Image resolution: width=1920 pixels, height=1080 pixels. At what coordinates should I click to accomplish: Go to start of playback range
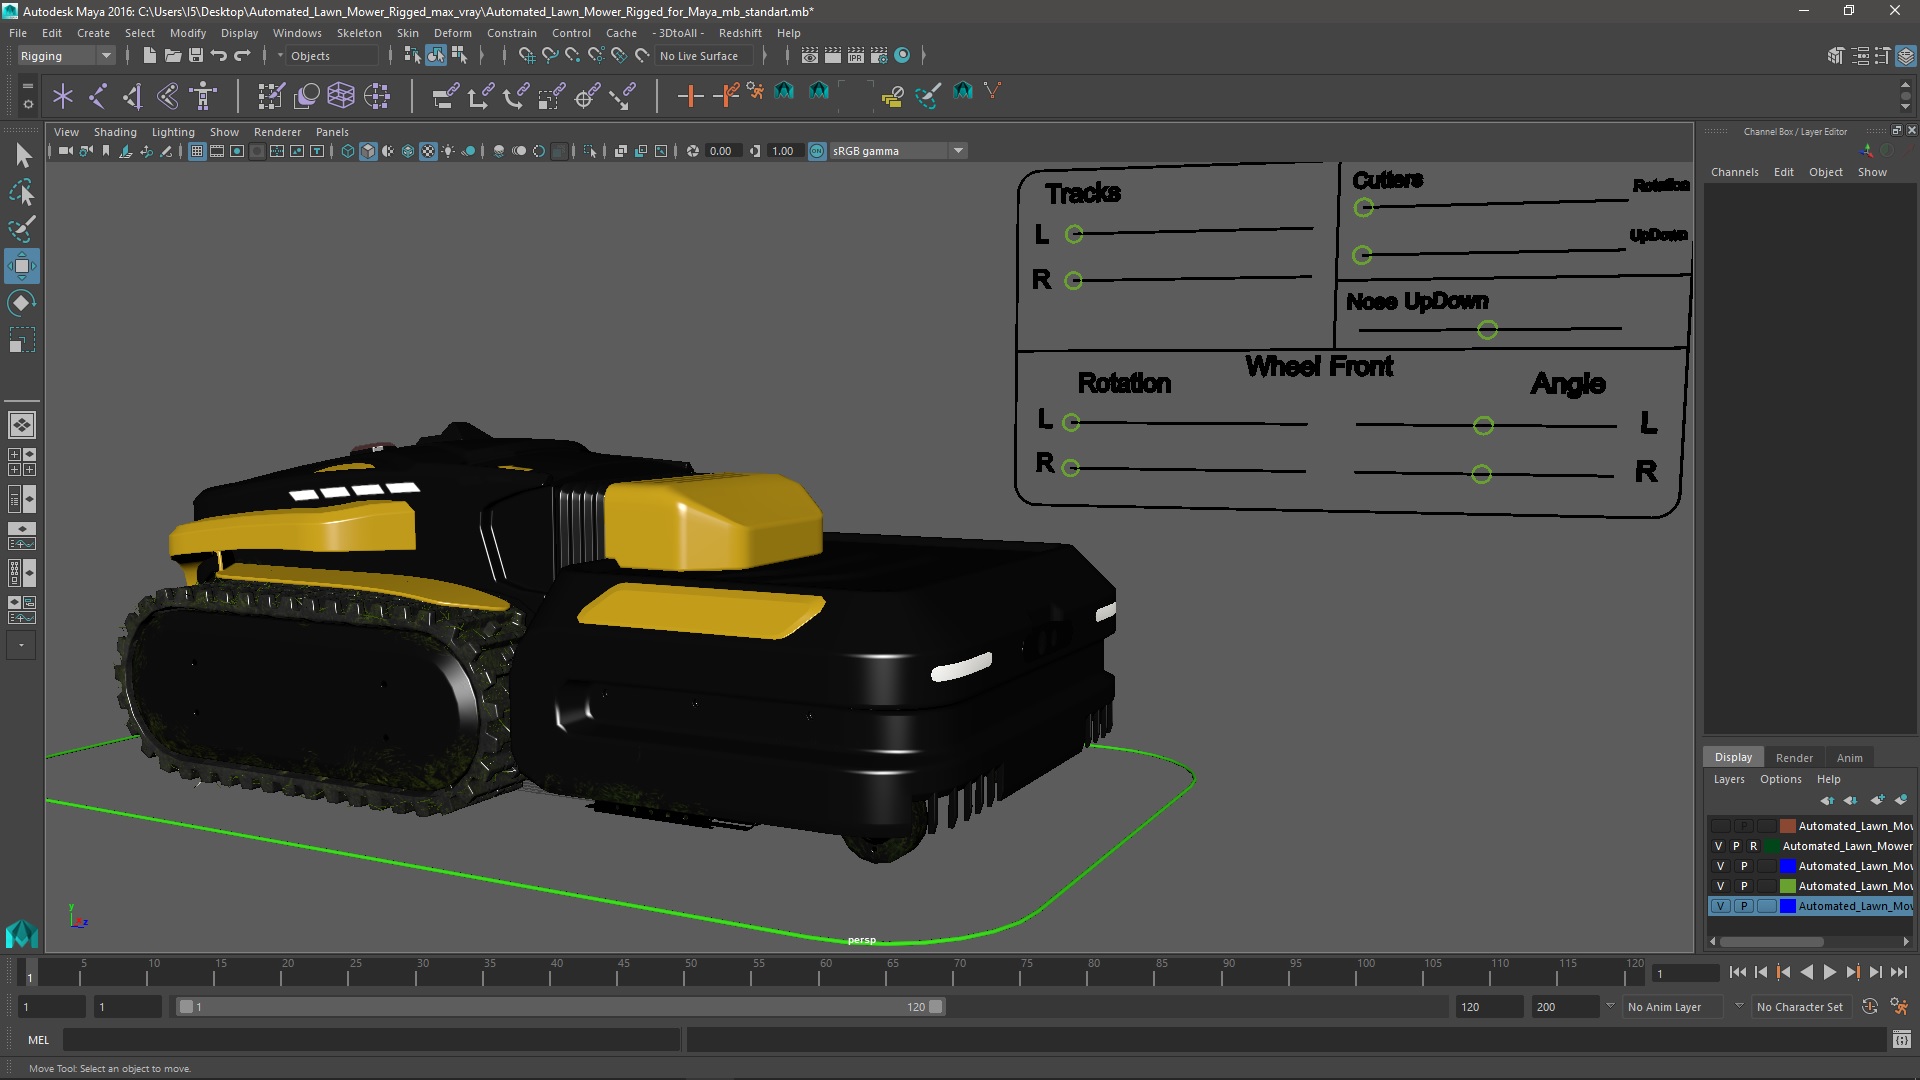pyautogui.click(x=1737, y=972)
